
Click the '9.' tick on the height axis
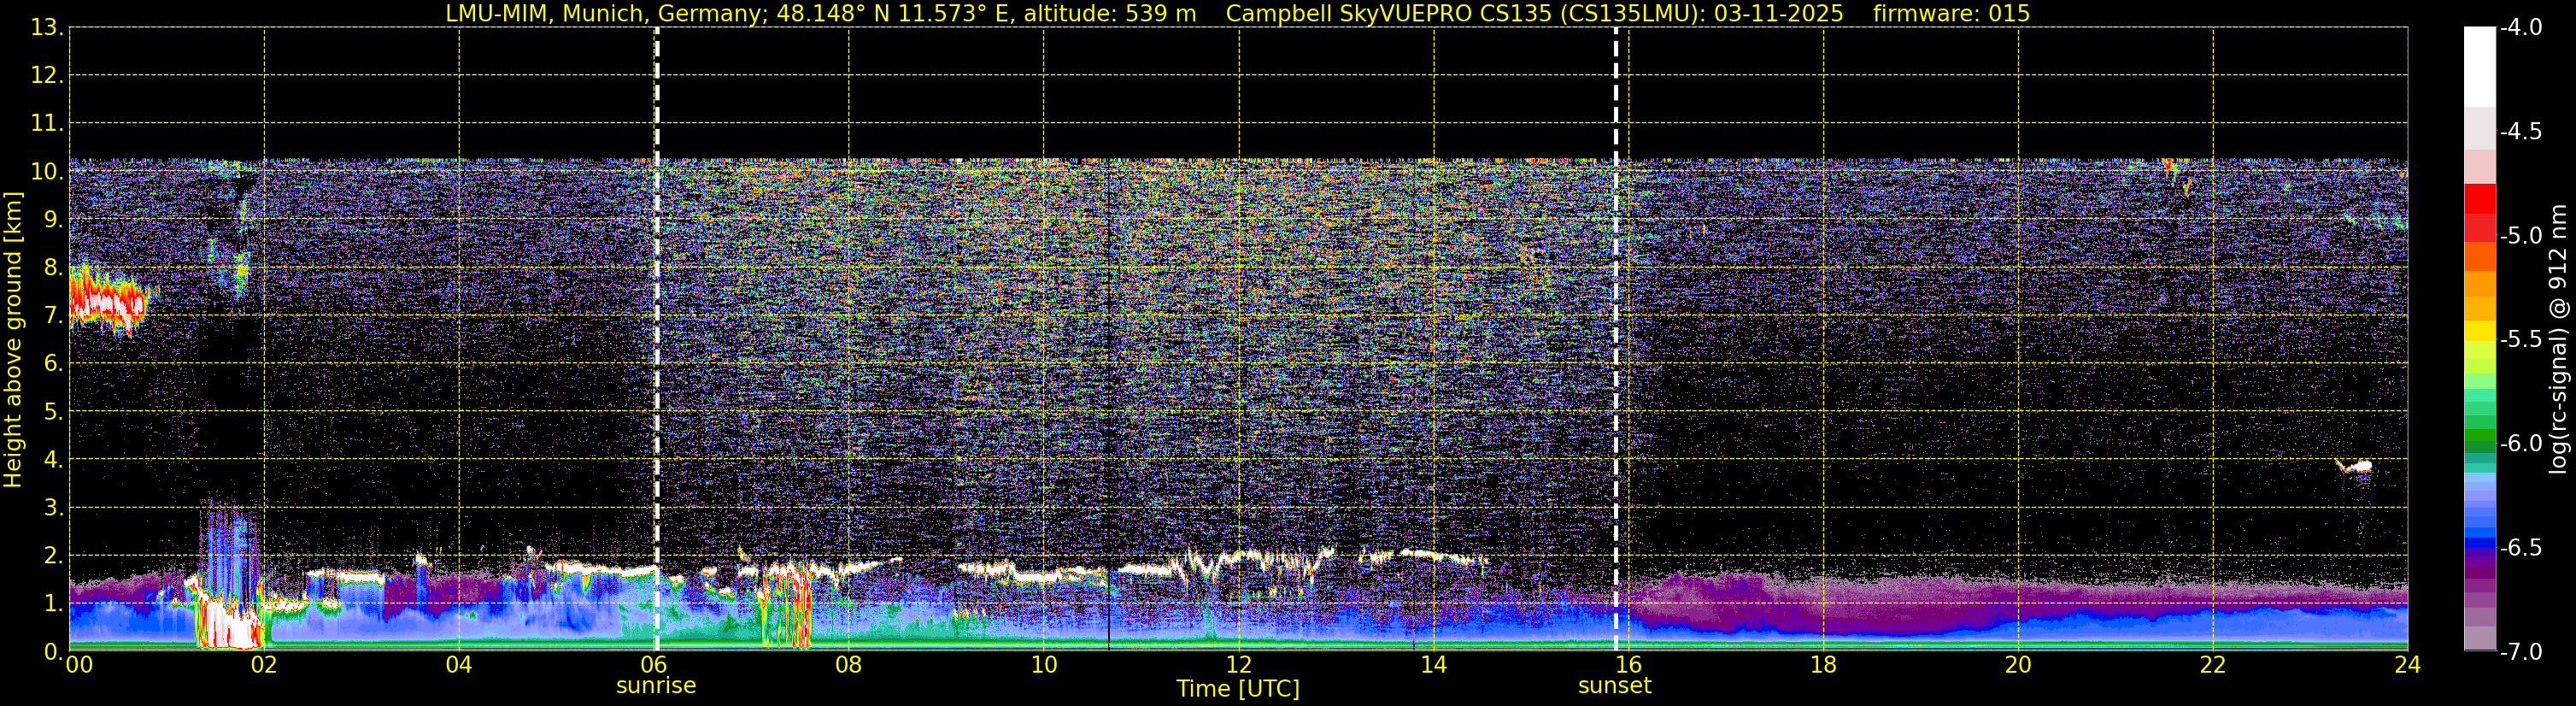[52, 220]
